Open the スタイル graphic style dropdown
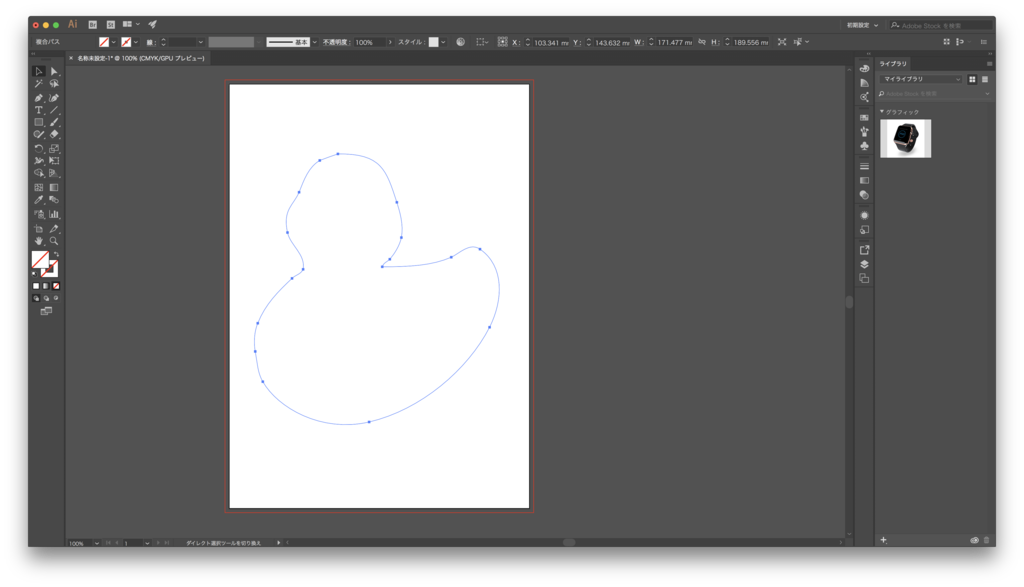The height and width of the screenshot is (587, 1024). pyautogui.click(x=443, y=42)
